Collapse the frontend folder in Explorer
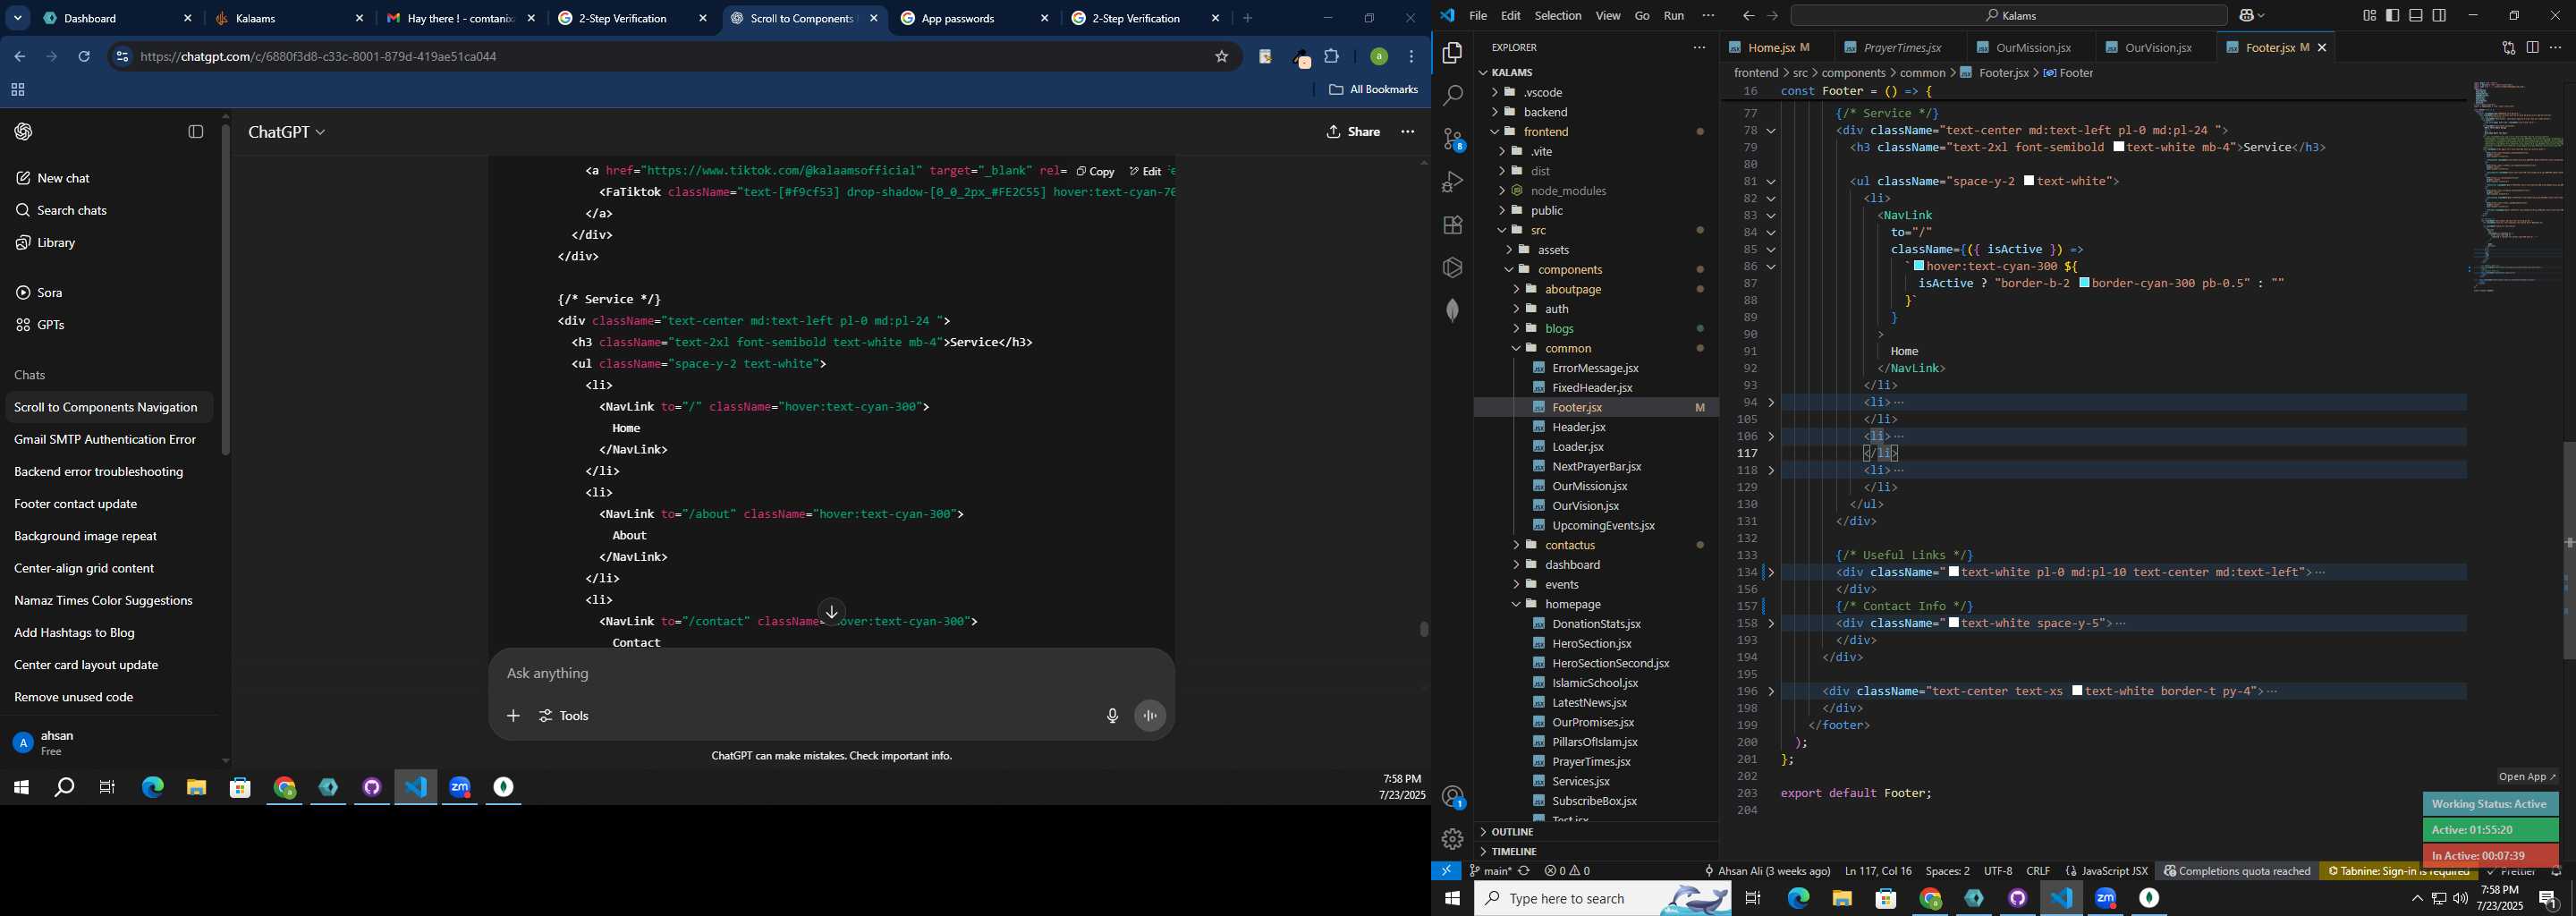 [1495, 132]
